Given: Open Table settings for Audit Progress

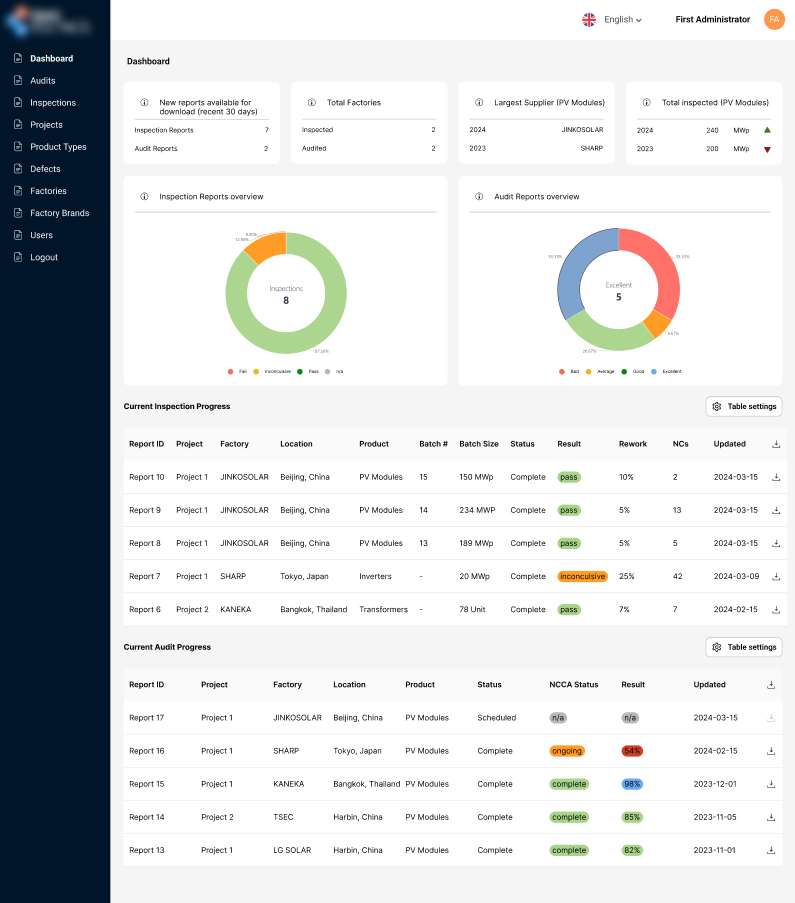Looking at the screenshot, I should (744, 647).
